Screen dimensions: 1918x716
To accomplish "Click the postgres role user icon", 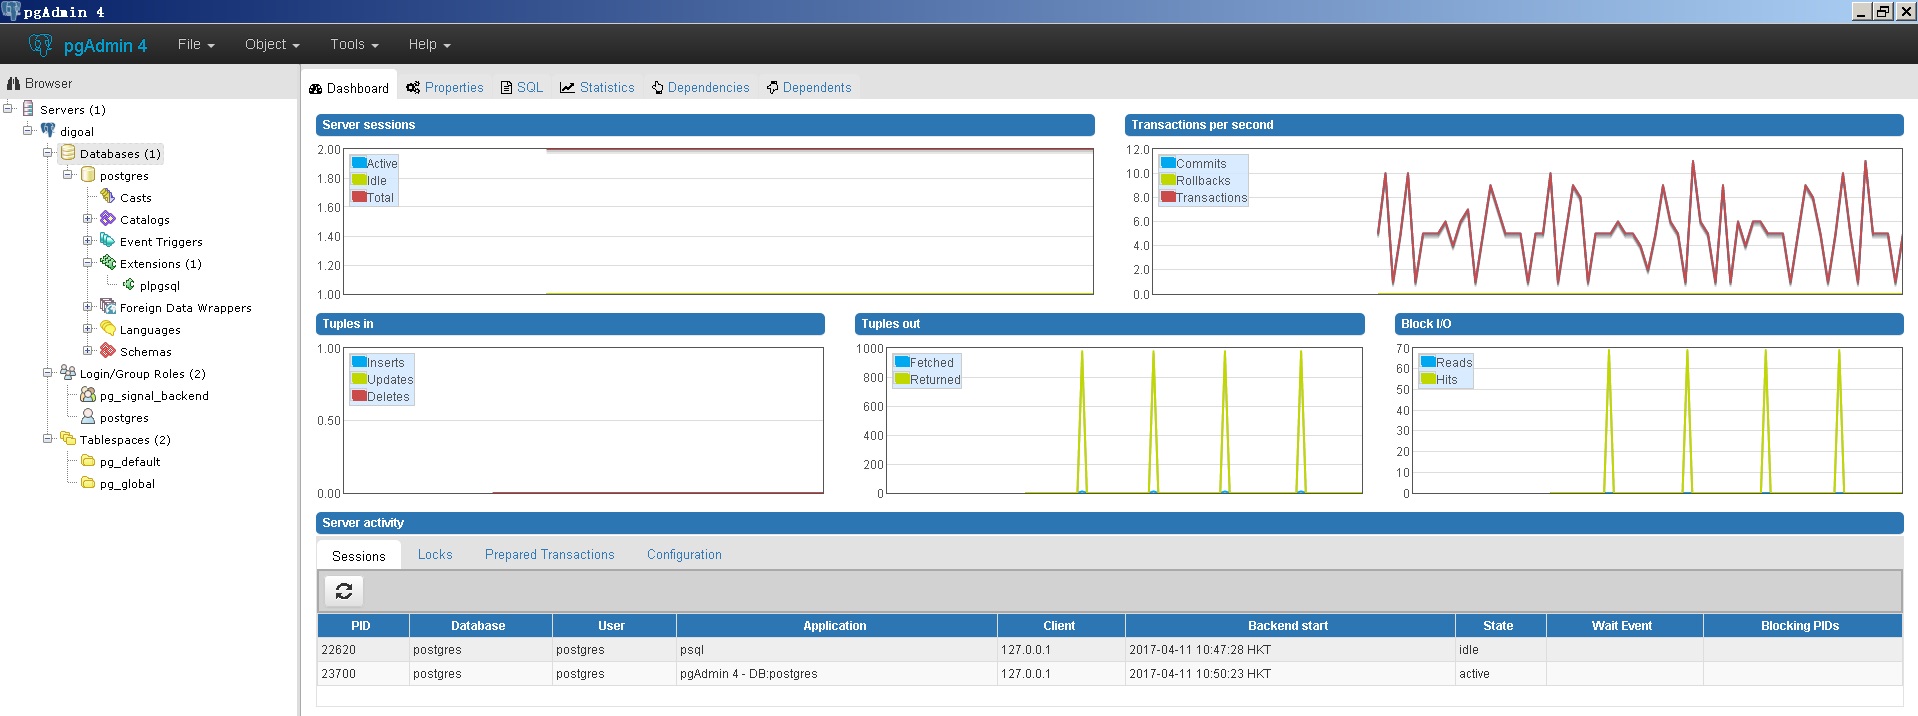I will click(88, 417).
